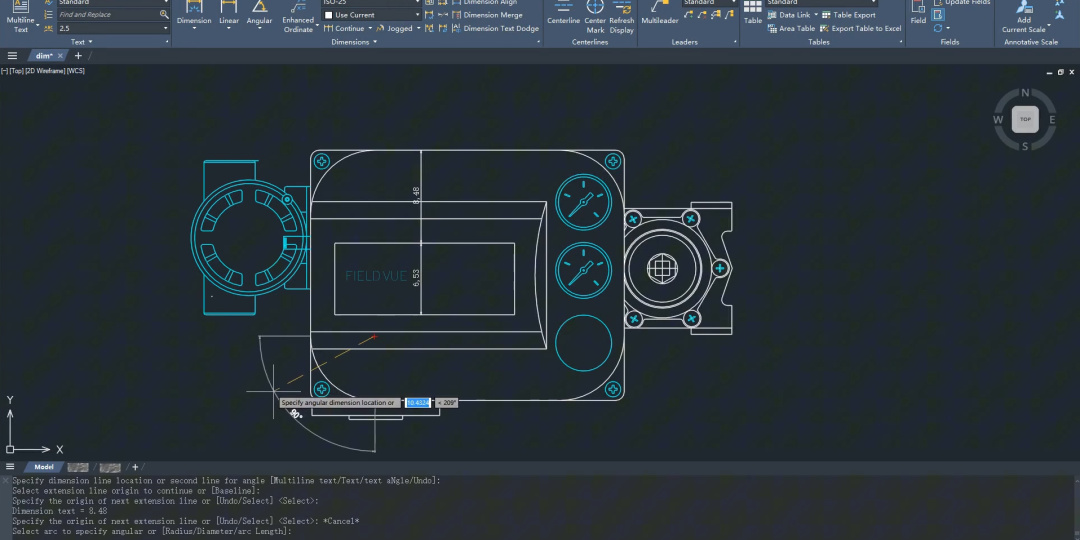
Task: Click the Continue dimension button
Action: click(x=344, y=28)
